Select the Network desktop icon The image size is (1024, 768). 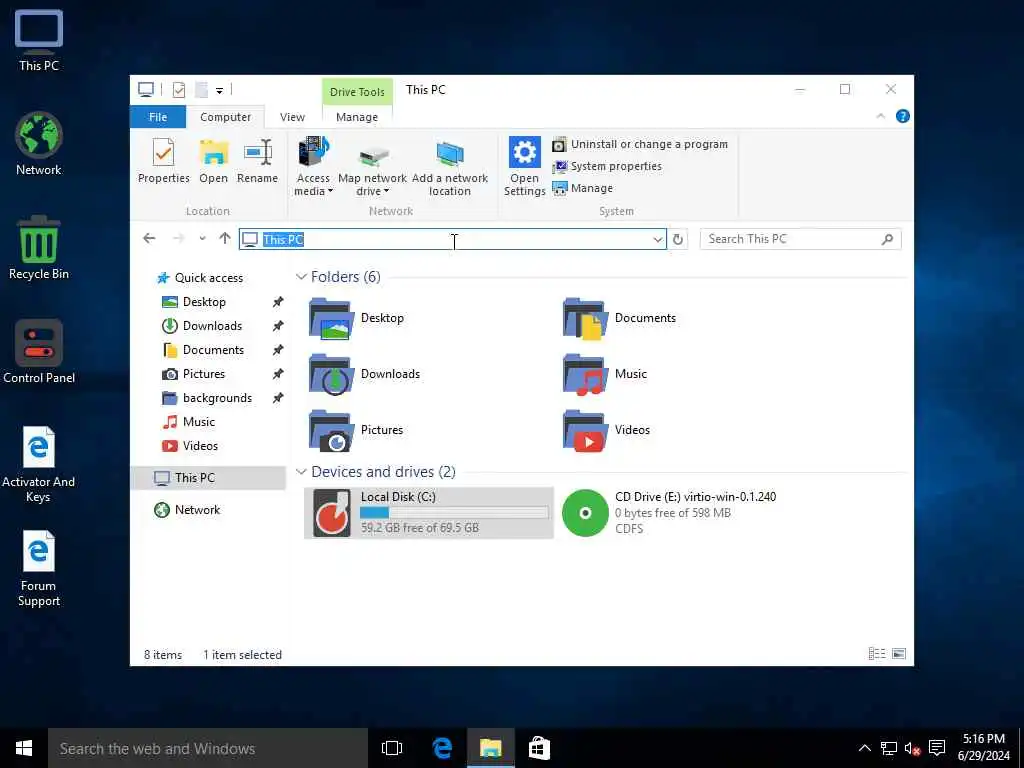click(x=39, y=144)
